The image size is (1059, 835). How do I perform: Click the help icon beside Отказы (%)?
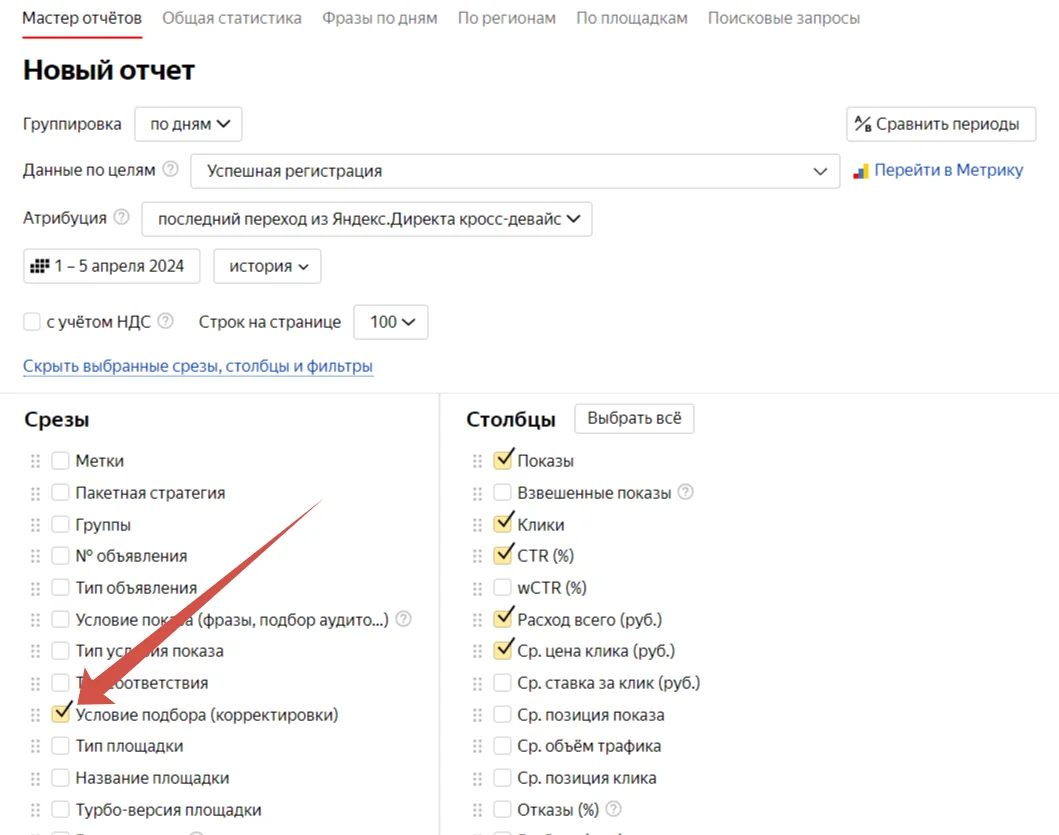[x=613, y=808]
